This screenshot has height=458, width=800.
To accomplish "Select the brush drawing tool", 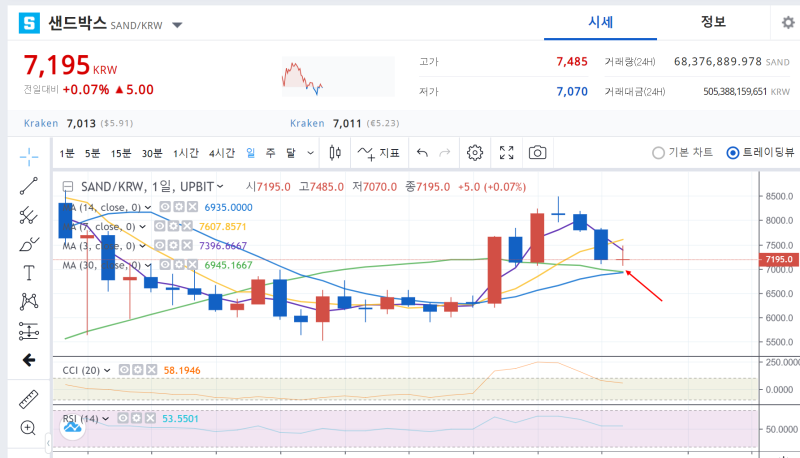I will point(29,244).
